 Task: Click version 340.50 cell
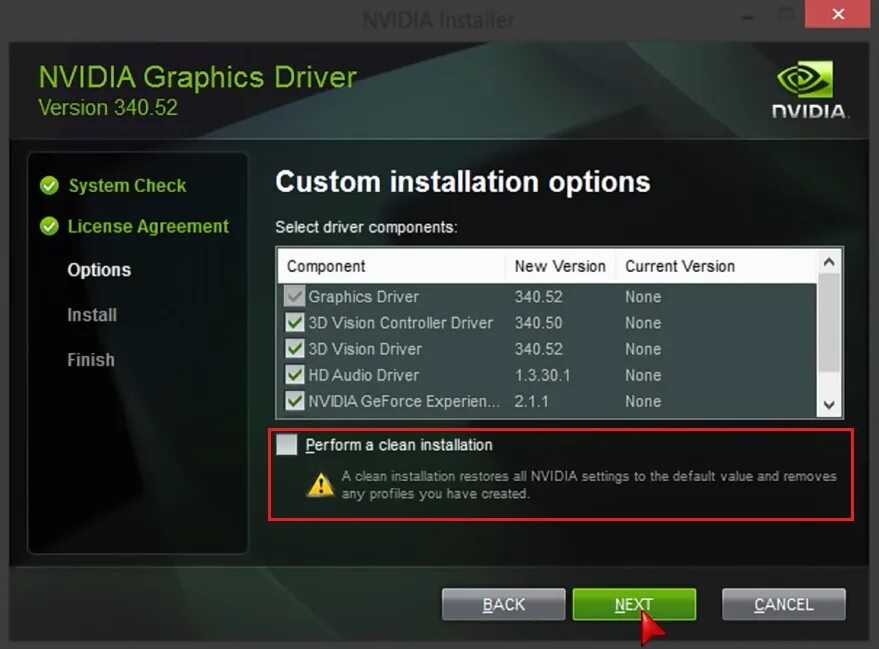pyautogui.click(x=538, y=323)
